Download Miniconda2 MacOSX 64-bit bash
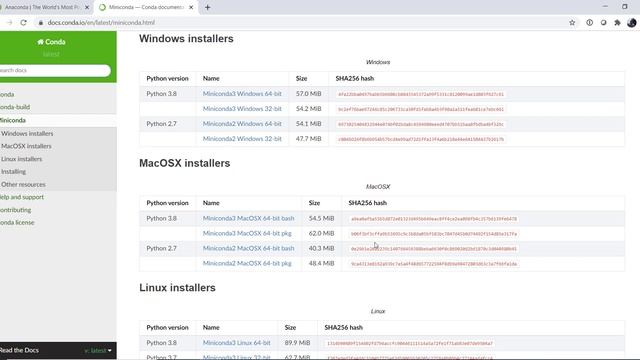The height and width of the screenshot is (360, 640). pos(248,248)
